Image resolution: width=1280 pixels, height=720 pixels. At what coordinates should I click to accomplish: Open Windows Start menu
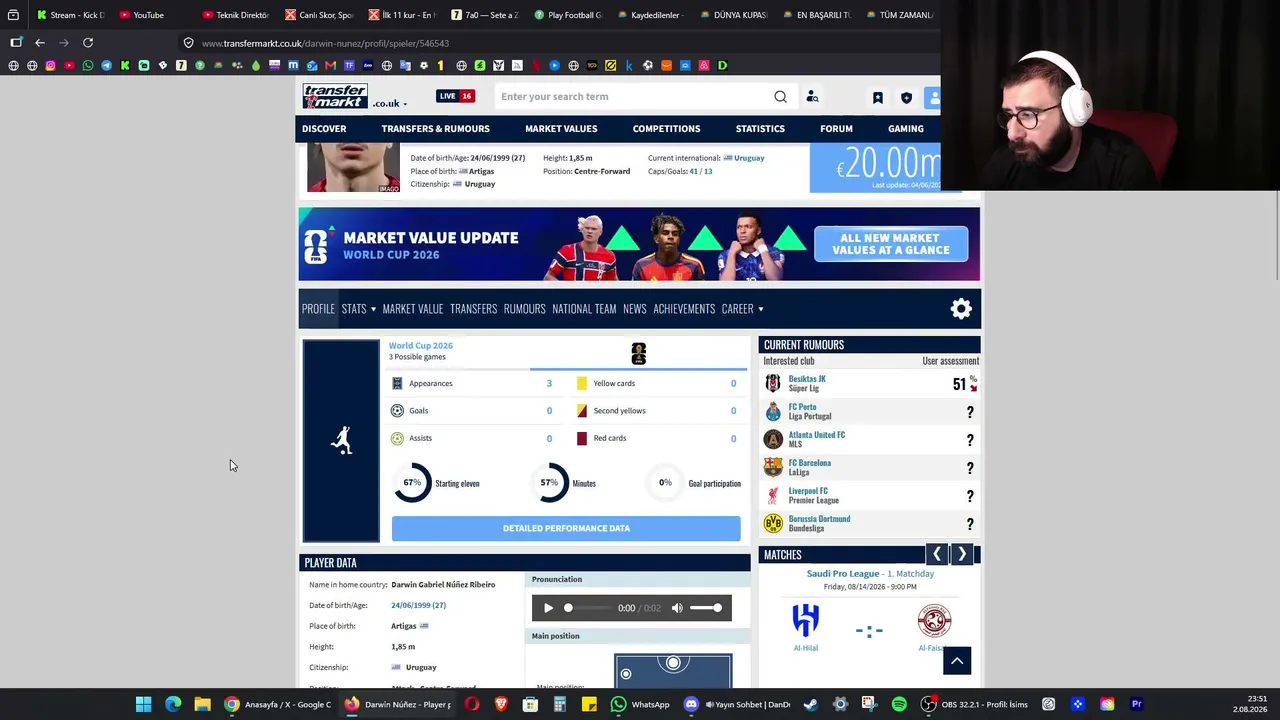tap(143, 704)
